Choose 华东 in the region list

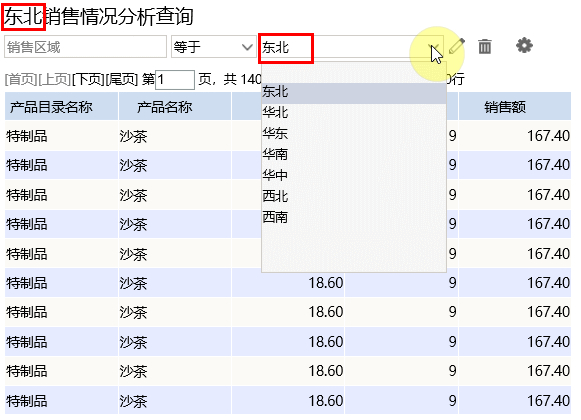(x=354, y=133)
